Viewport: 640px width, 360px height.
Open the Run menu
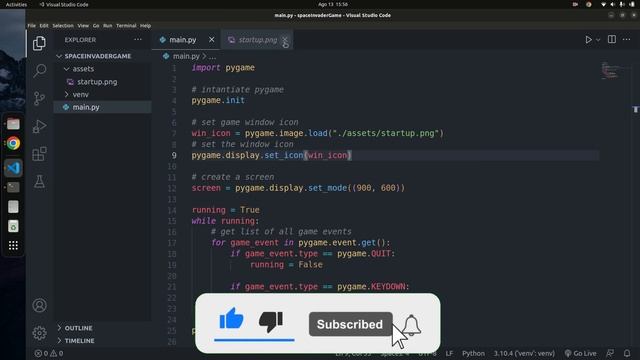107,25
